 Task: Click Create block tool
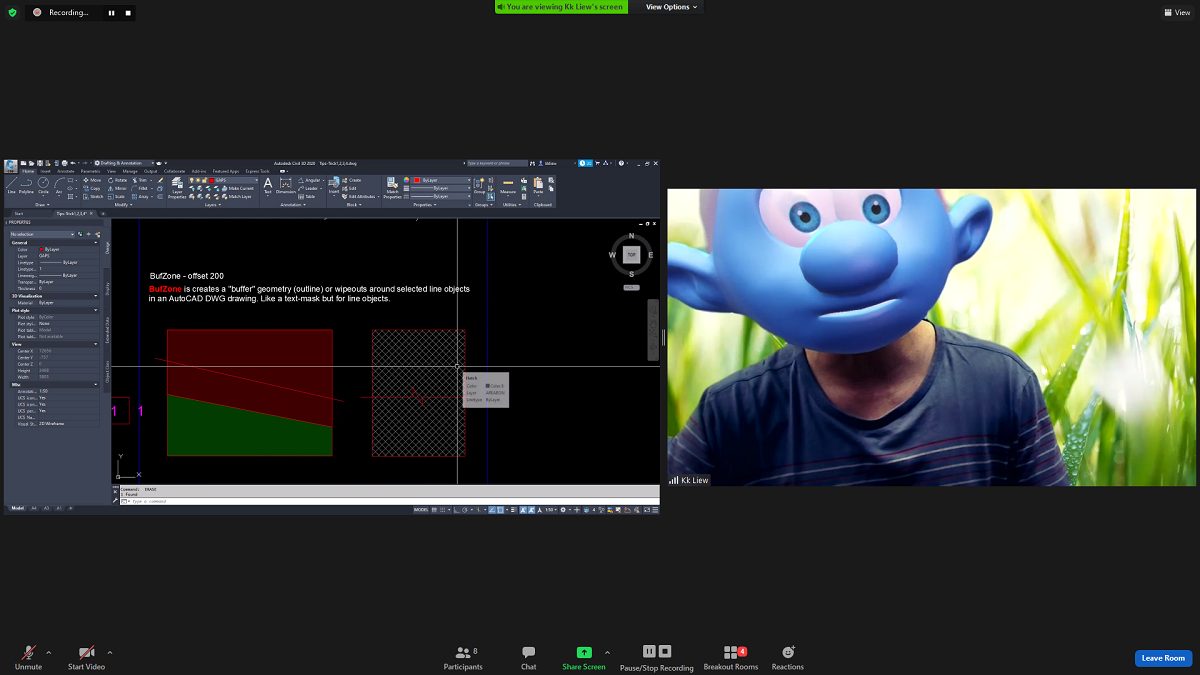(352, 180)
